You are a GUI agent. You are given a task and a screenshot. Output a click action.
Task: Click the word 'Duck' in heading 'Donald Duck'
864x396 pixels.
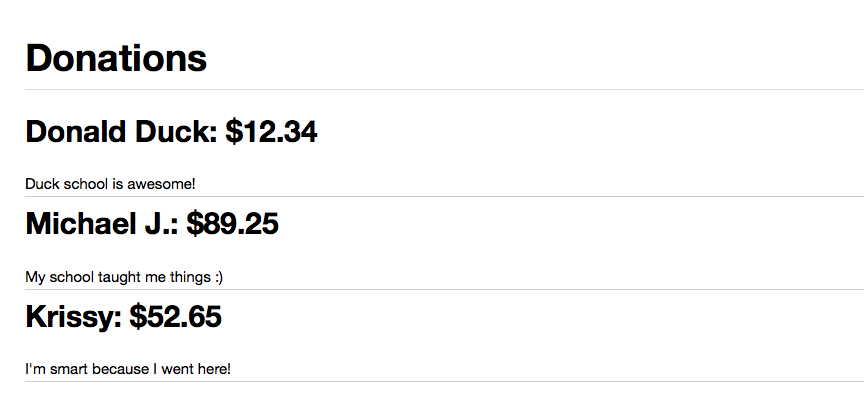point(176,132)
